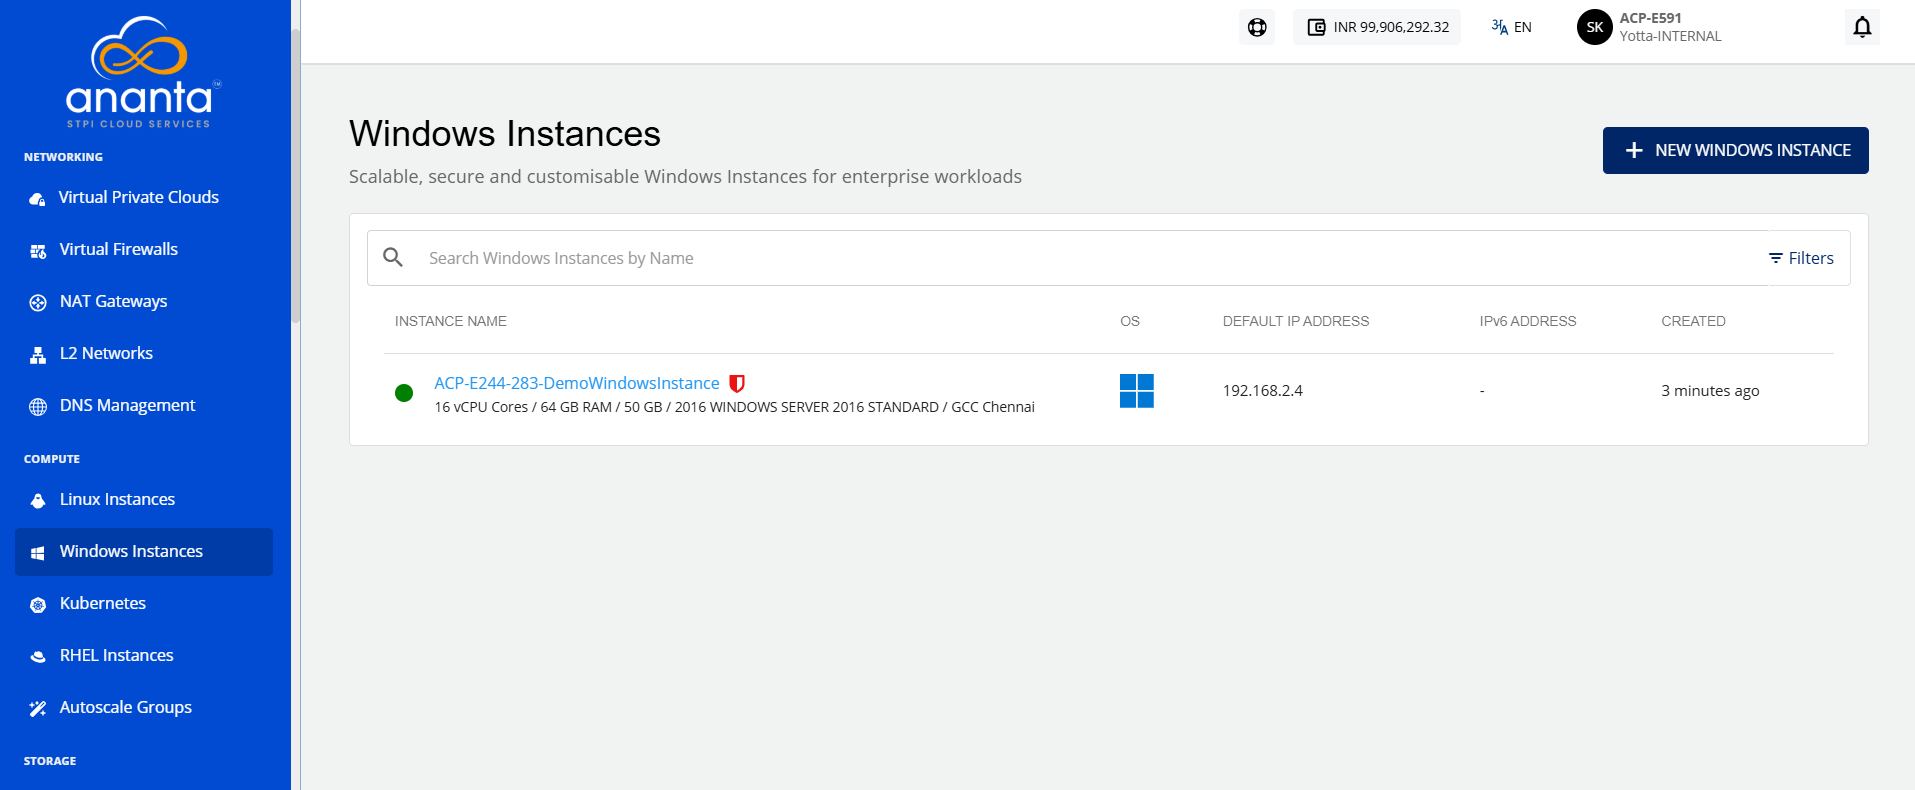Click the Windows OS logo in the row
1915x790 pixels.
pos(1137,391)
